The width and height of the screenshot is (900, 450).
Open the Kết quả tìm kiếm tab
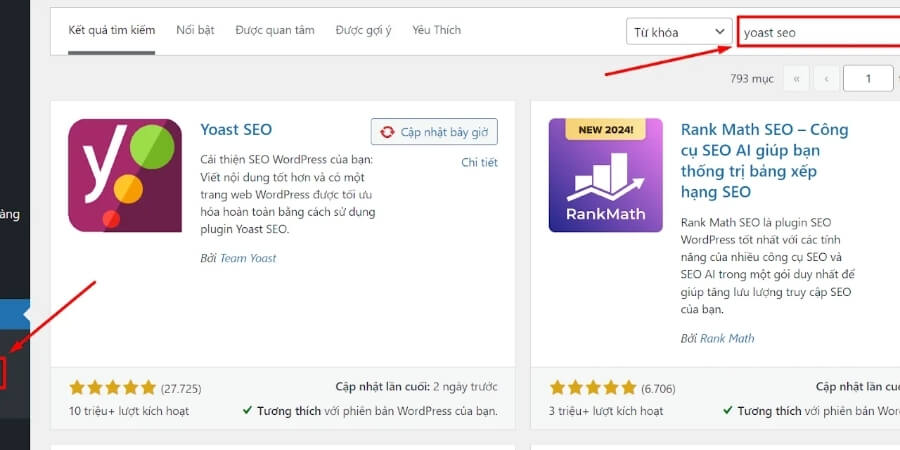pos(111,30)
